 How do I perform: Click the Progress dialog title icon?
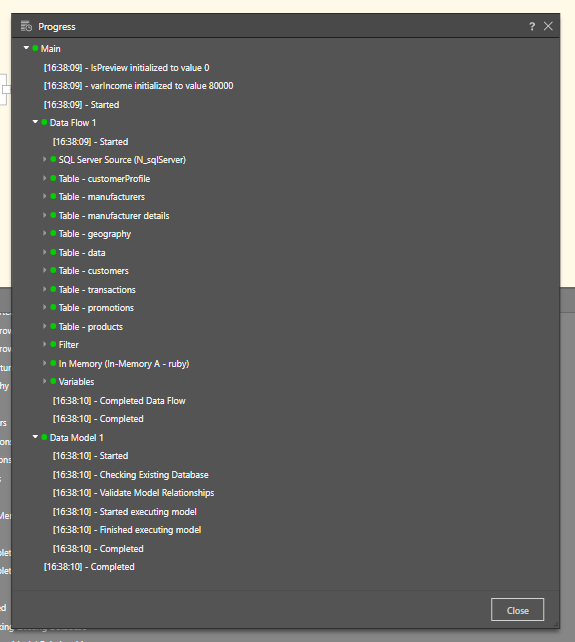click(26, 26)
